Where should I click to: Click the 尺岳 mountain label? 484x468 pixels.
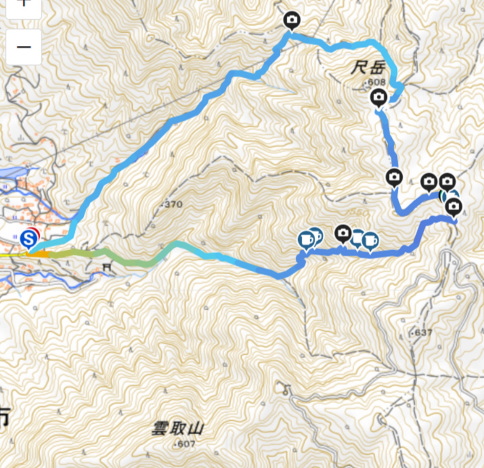click(368, 68)
